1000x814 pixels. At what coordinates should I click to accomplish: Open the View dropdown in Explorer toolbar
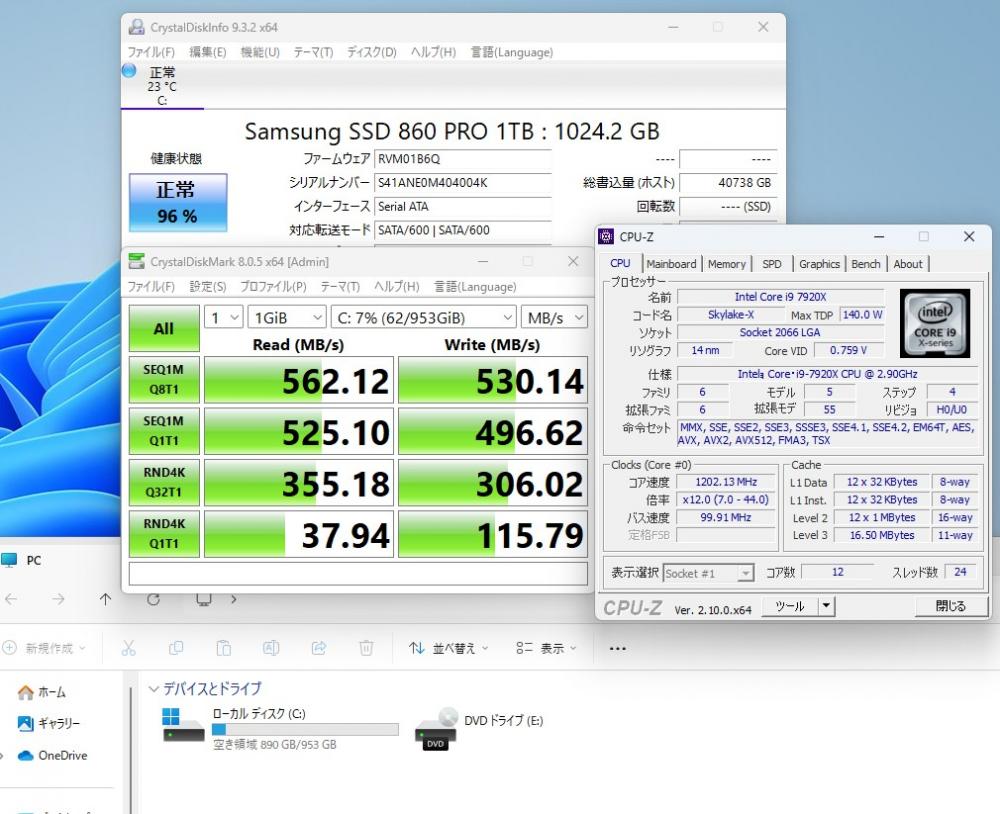pos(546,649)
